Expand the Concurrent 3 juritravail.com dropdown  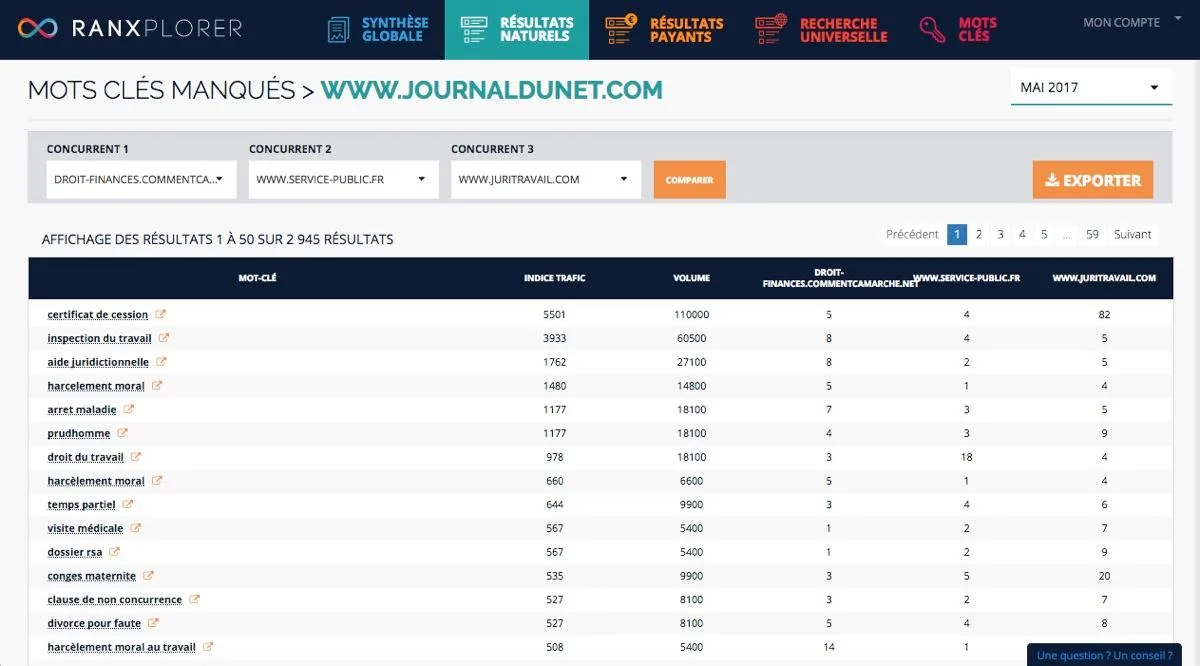pyautogui.click(x=546, y=180)
